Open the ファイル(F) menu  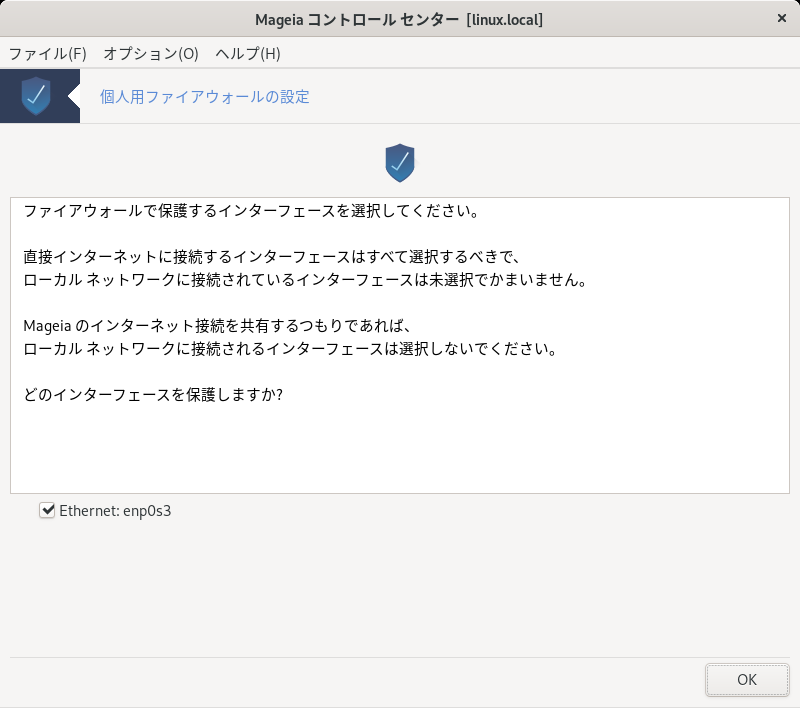47,54
